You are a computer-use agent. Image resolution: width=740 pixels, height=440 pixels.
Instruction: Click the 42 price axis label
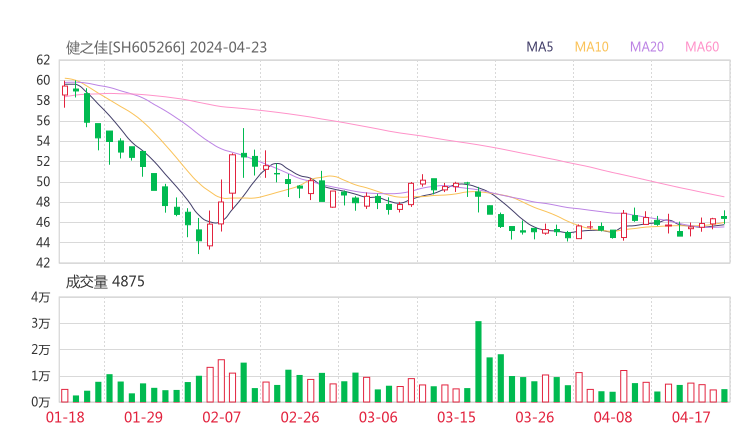point(43,263)
